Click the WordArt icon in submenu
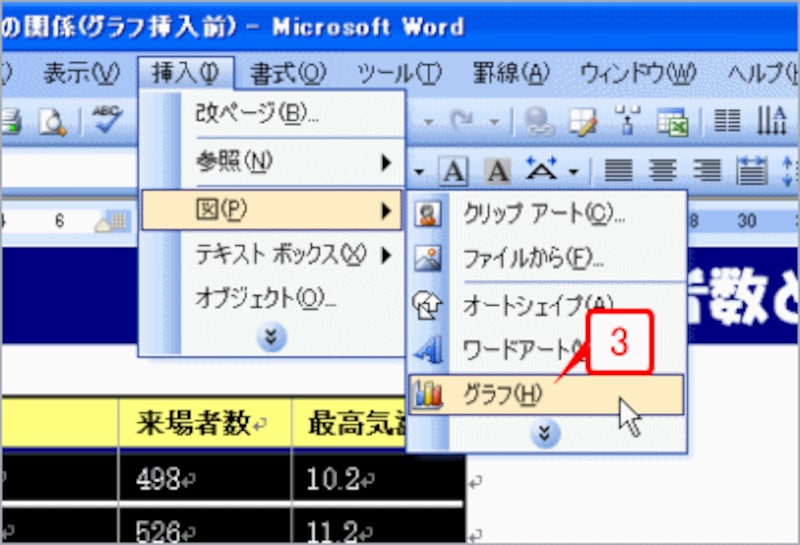This screenshot has height=545, width=800. (x=428, y=350)
